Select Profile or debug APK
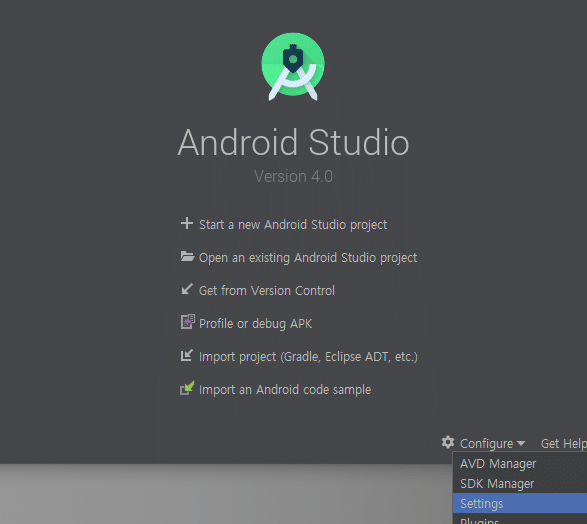This screenshot has width=587, height=524. 255,324
